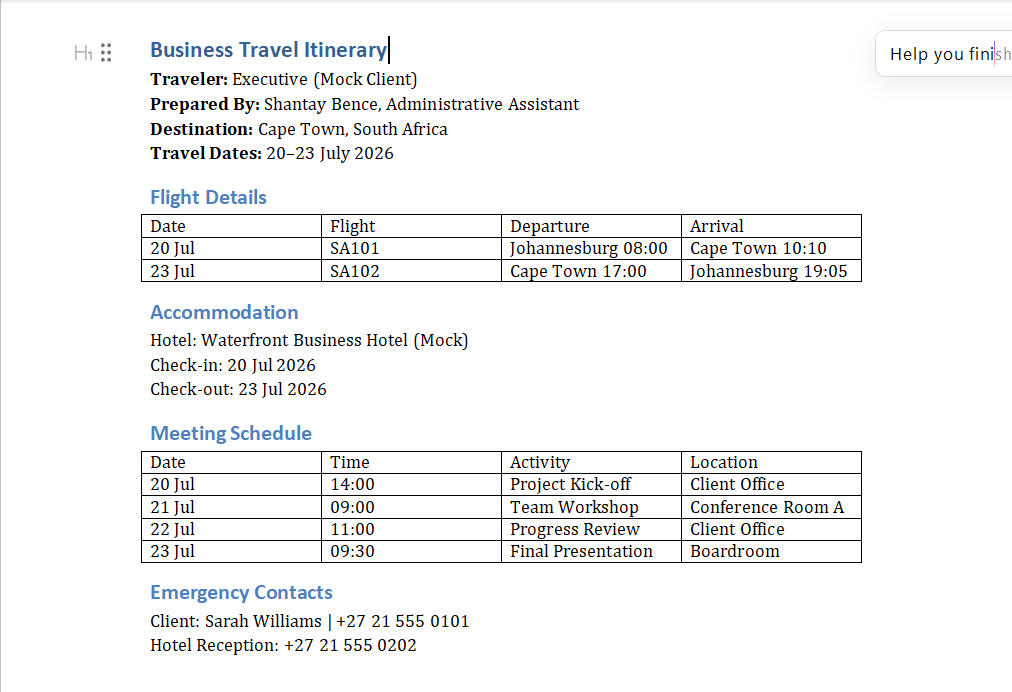This screenshot has height=692, width=1012.
Task: Click the Boardroom location cell
Action: (x=771, y=551)
